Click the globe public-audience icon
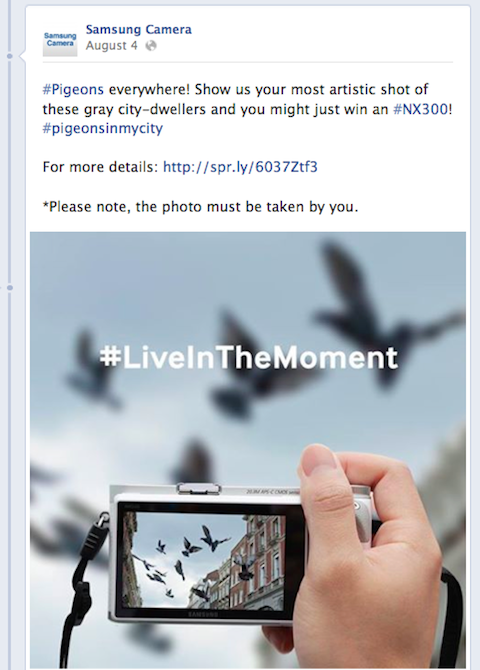 151,46
